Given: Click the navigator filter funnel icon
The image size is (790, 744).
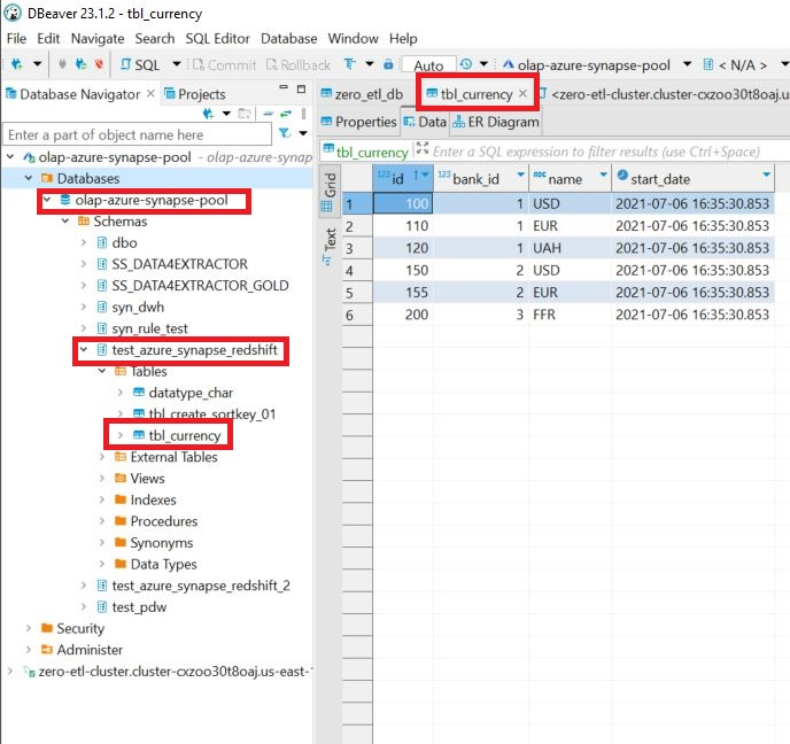Looking at the screenshot, I should tap(285, 133).
